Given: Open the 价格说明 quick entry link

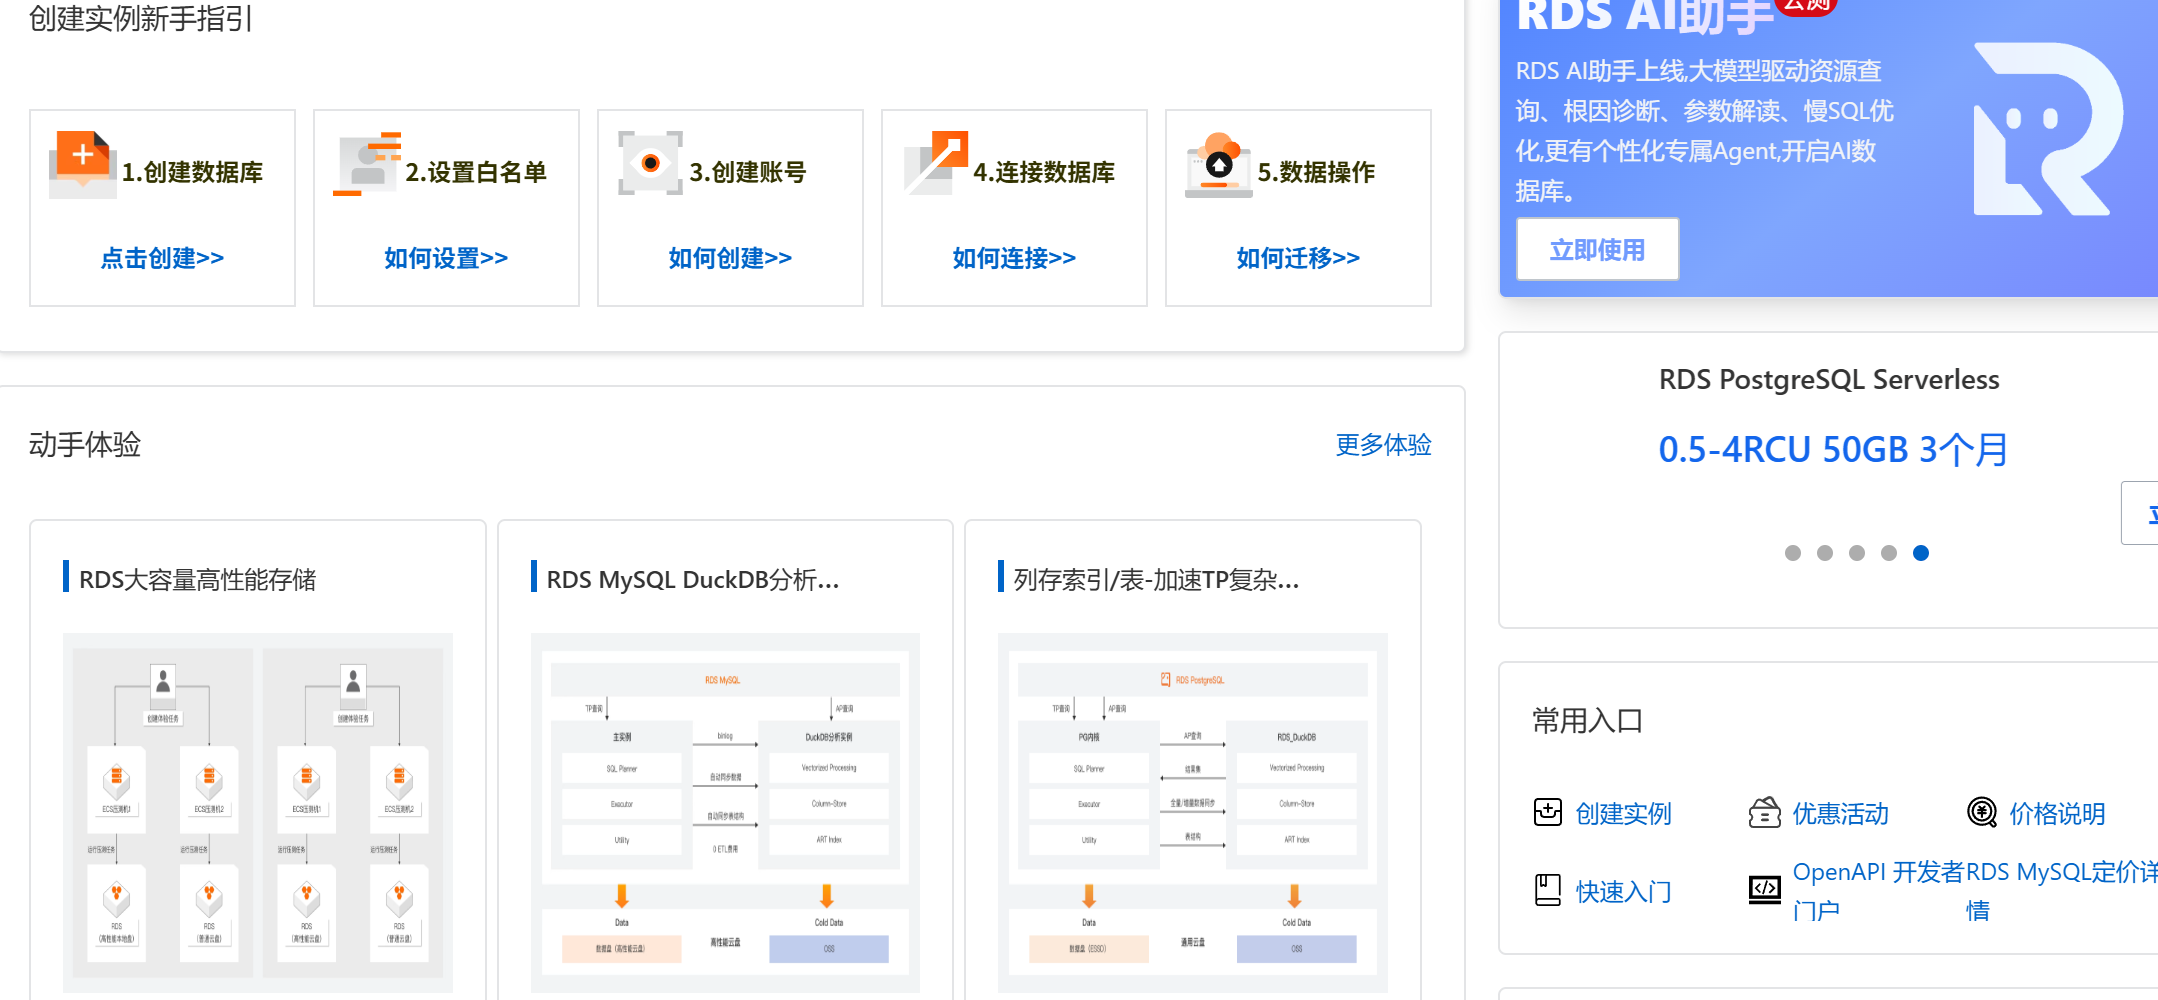Looking at the screenshot, I should point(2057,813).
